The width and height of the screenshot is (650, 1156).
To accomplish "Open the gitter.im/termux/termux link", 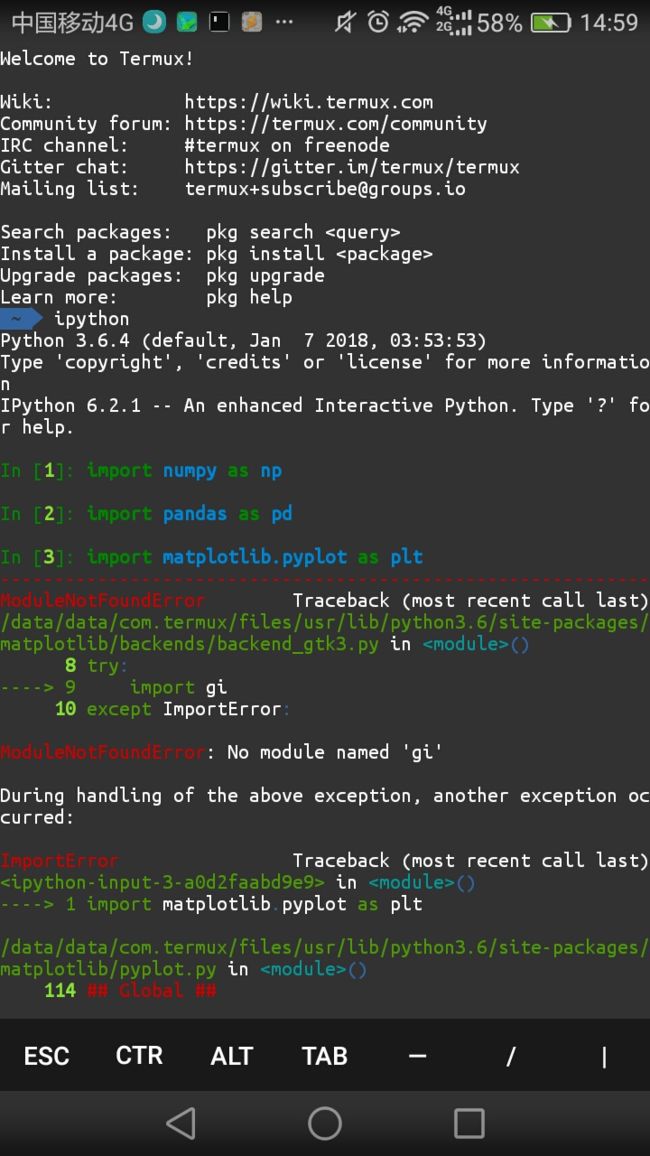I will pos(352,167).
